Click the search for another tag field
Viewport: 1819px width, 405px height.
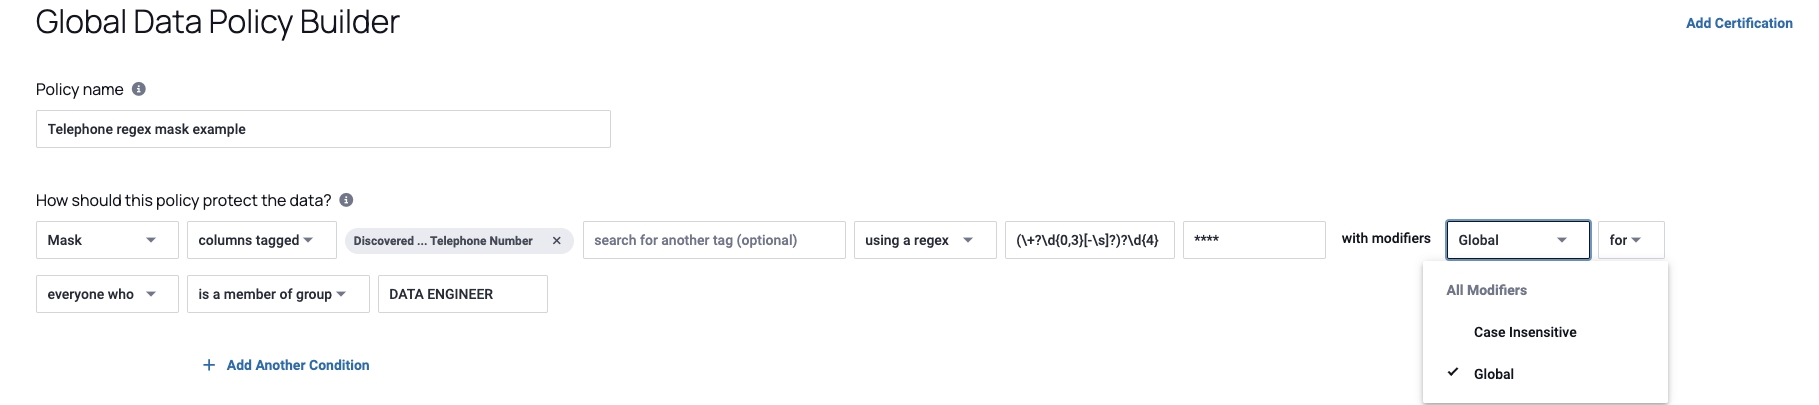point(714,240)
